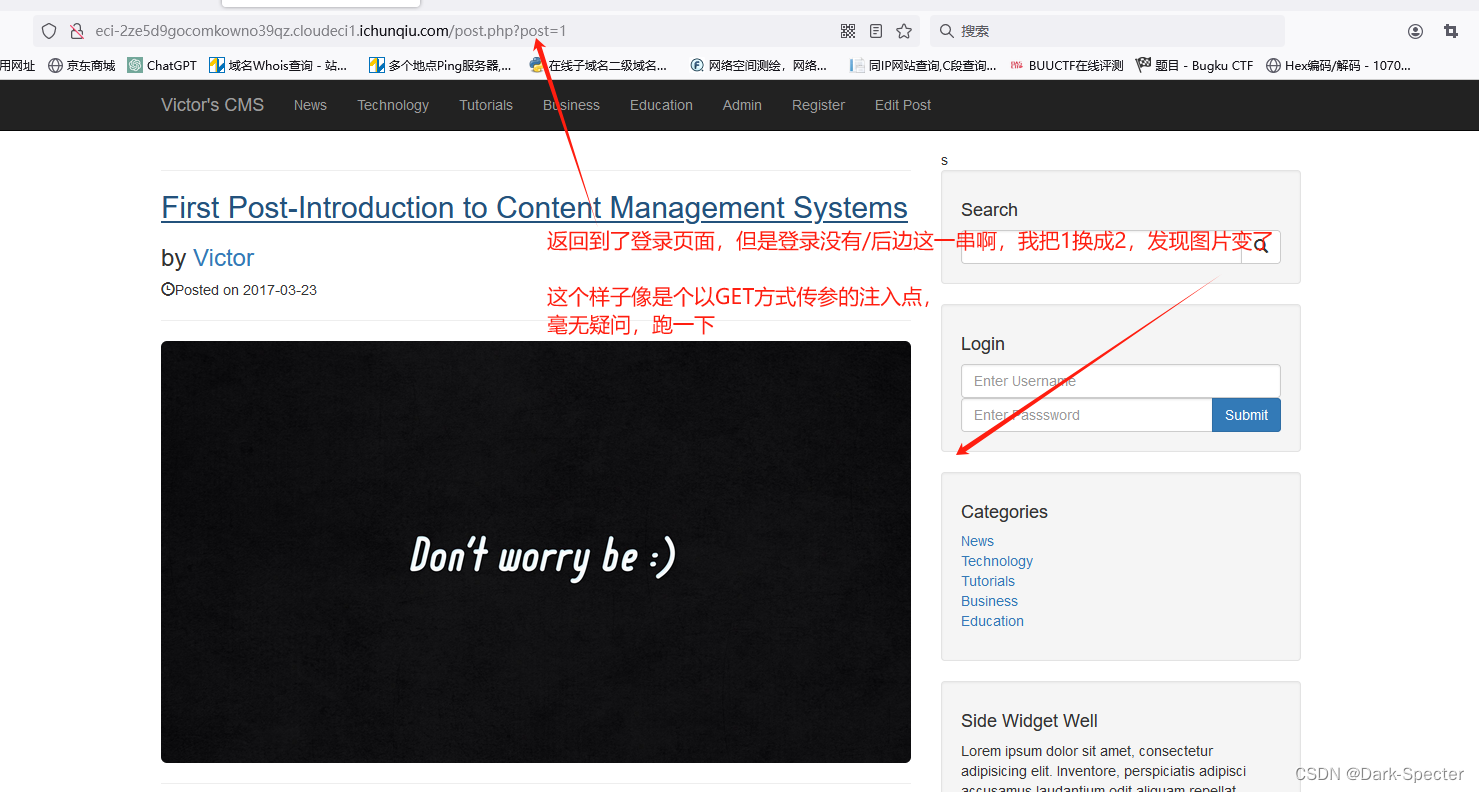Click the site permissions icon before the URL
This screenshot has height=792, width=1479.
point(77,31)
